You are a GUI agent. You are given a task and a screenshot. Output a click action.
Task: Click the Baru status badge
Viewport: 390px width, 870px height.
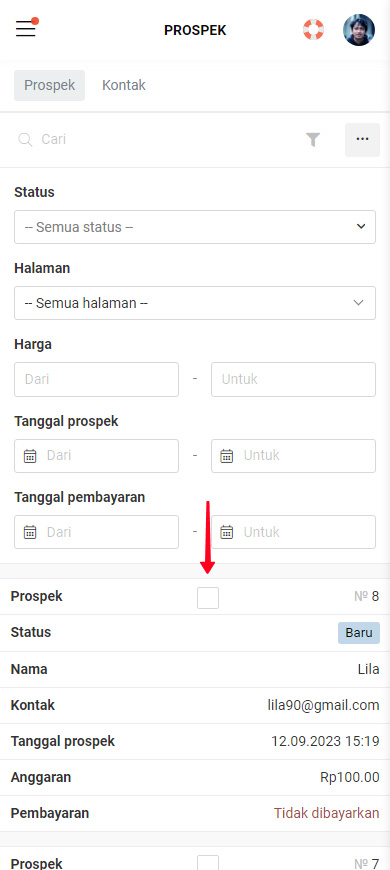pyautogui.click(x=359, y=633)
